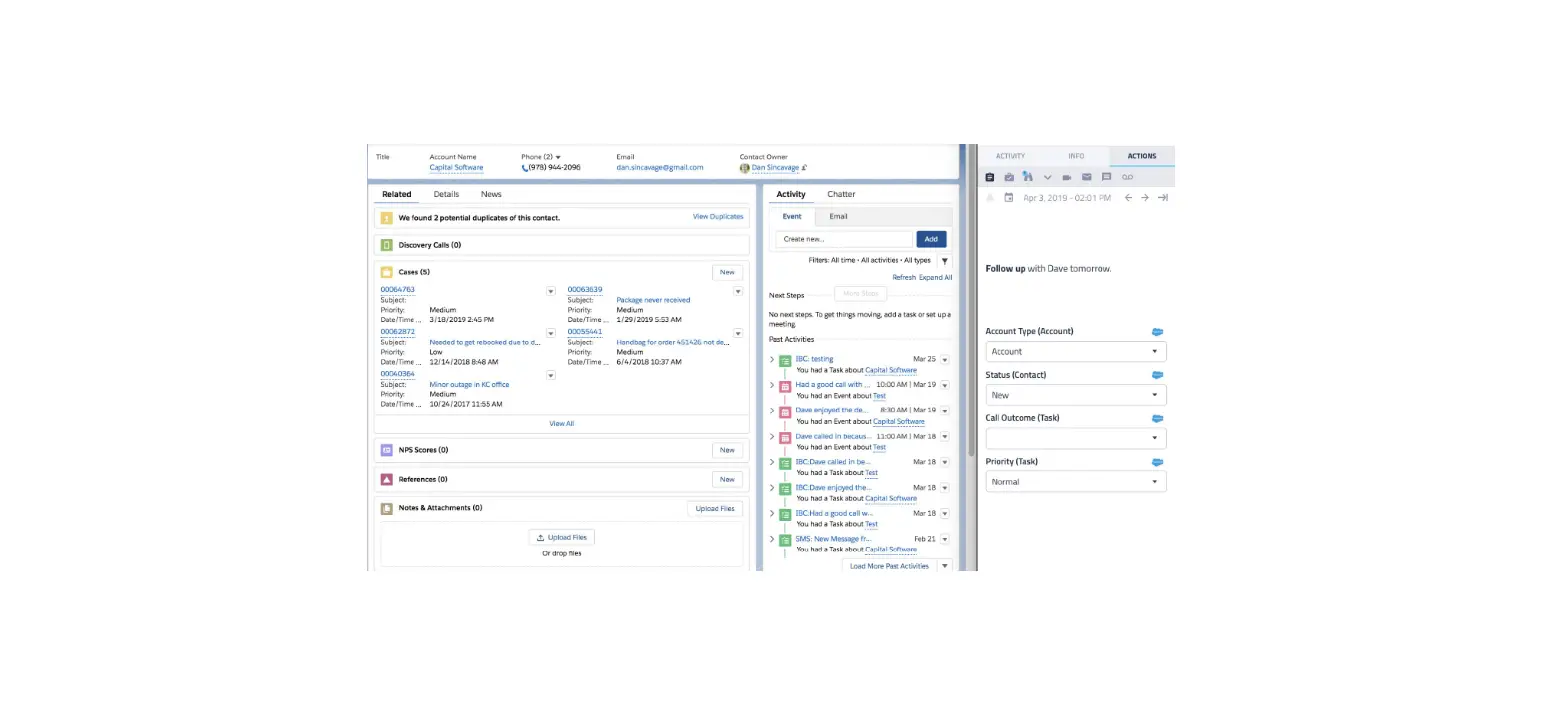Click the binoculars search icon in side panel
The image size is (1562, 708).
click(x=1027, y=177)
